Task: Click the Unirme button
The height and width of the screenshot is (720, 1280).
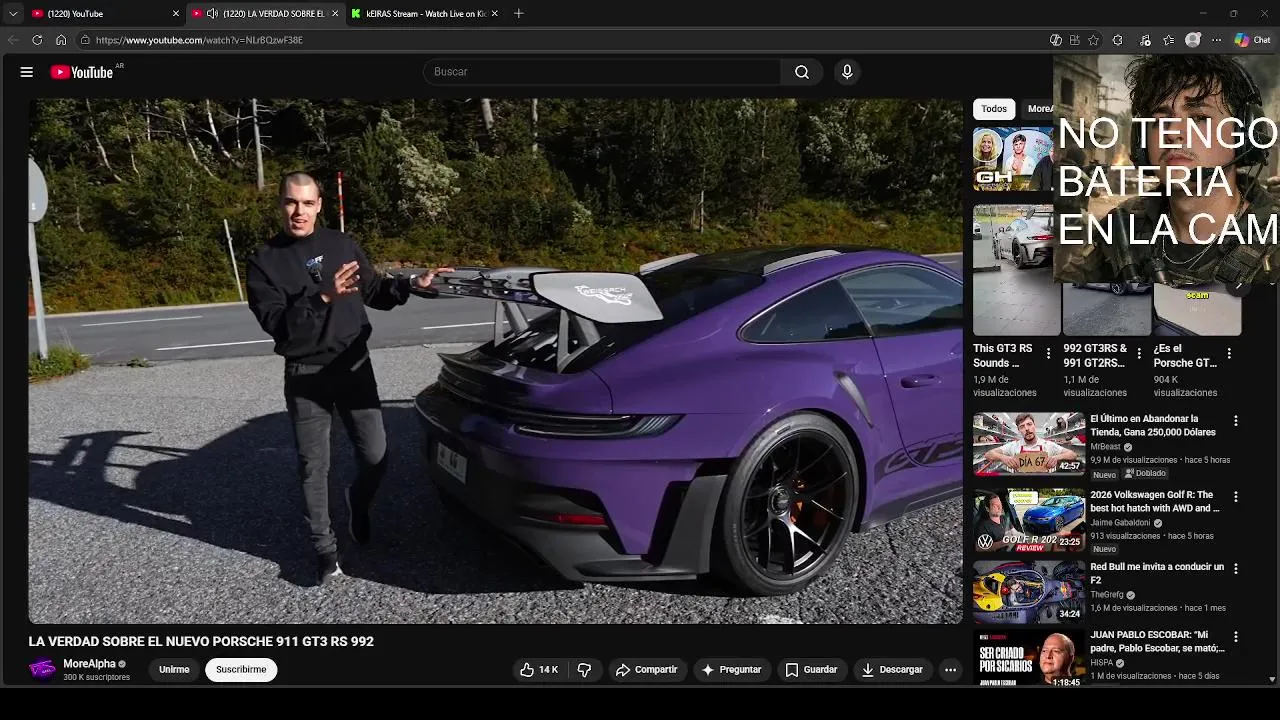Action: (174, 670)
